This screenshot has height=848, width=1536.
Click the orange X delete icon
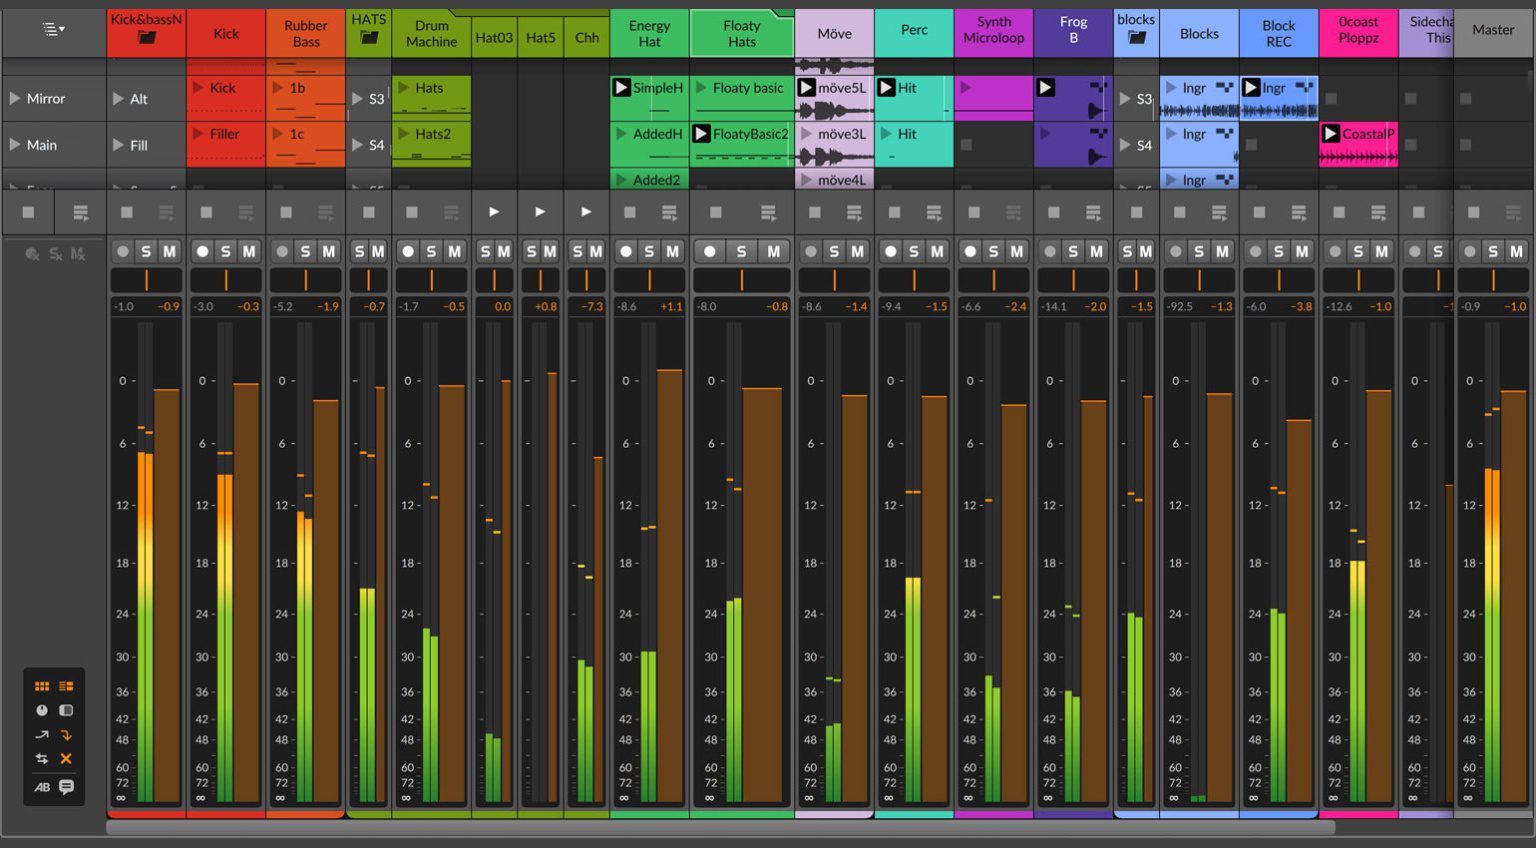click(x=67, y=758)
